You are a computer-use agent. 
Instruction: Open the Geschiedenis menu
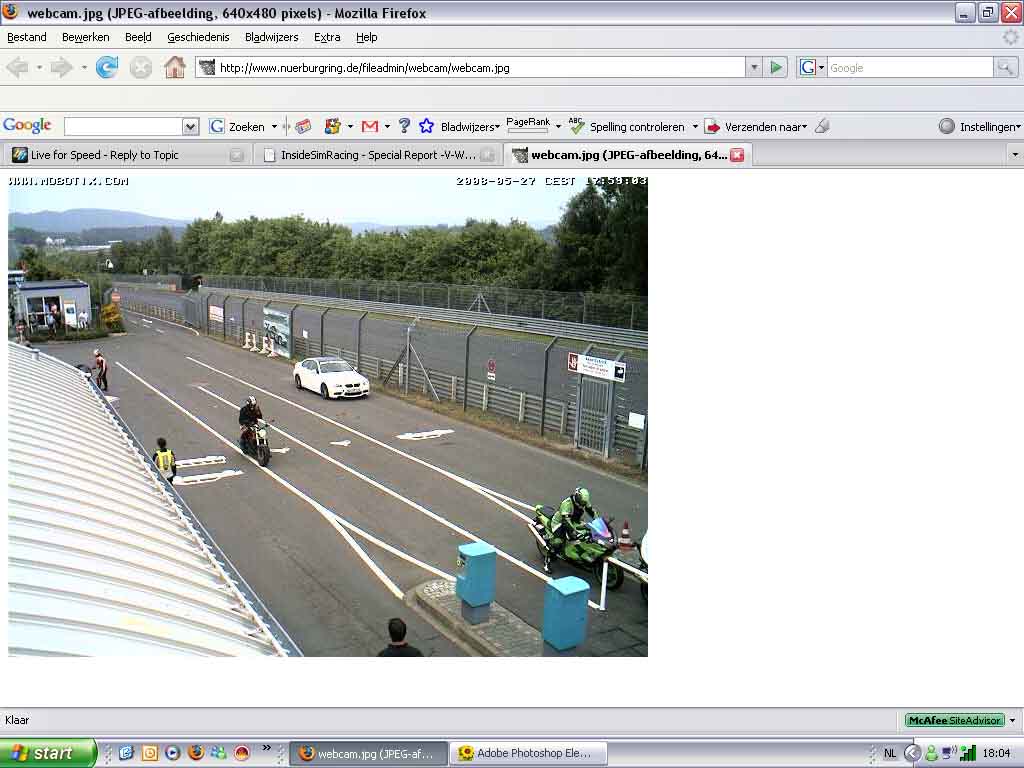(199, 37)
